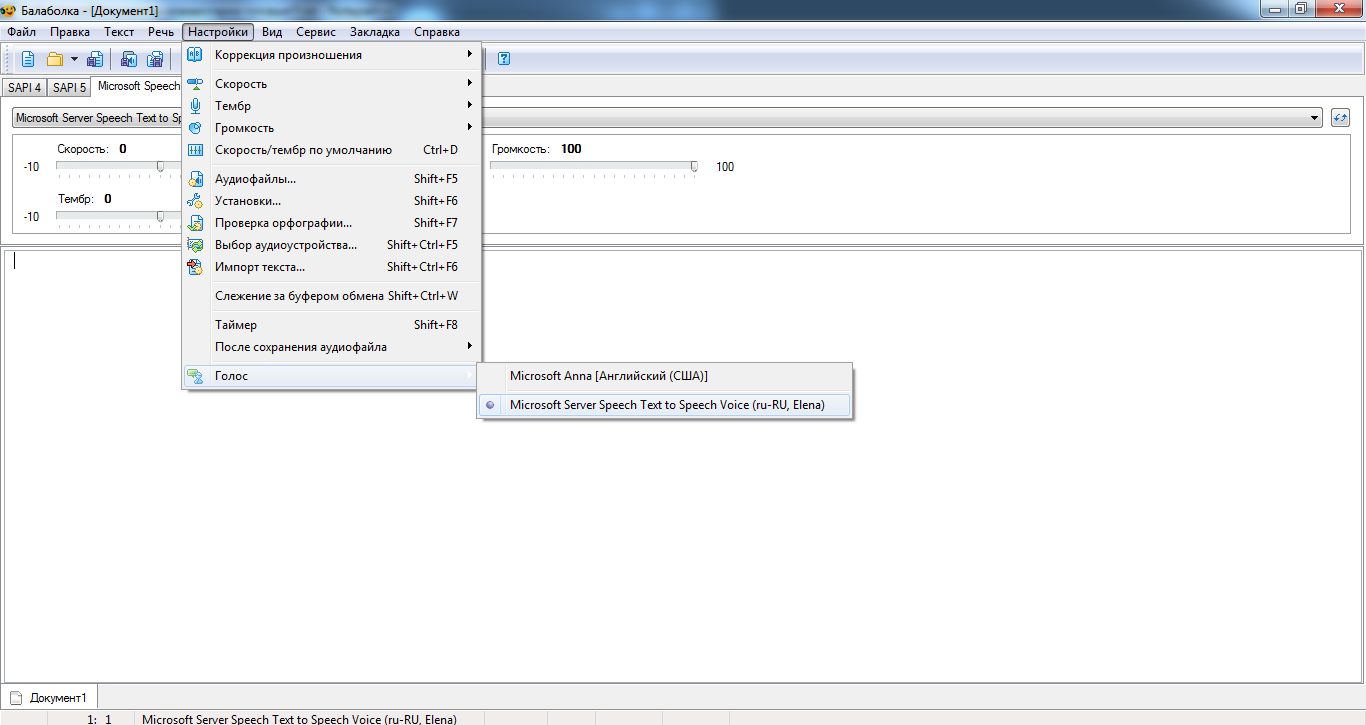Select the Microsoft Speech Platform tab
Viewport: 1366px width, 725px height.
pyautogui.click(x=137, y=86)
